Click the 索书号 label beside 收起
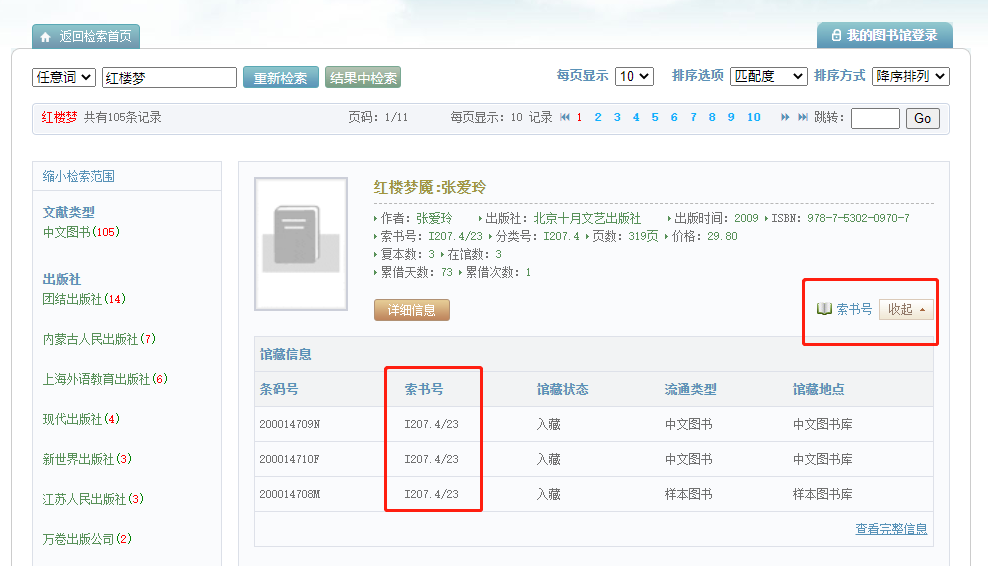This screenshot has height=566, width=988. click(x=854, y=309)
